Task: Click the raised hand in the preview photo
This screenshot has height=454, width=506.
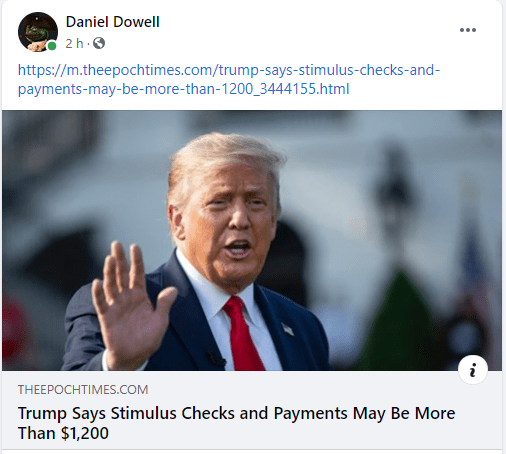Action: [x=132, y=305]
